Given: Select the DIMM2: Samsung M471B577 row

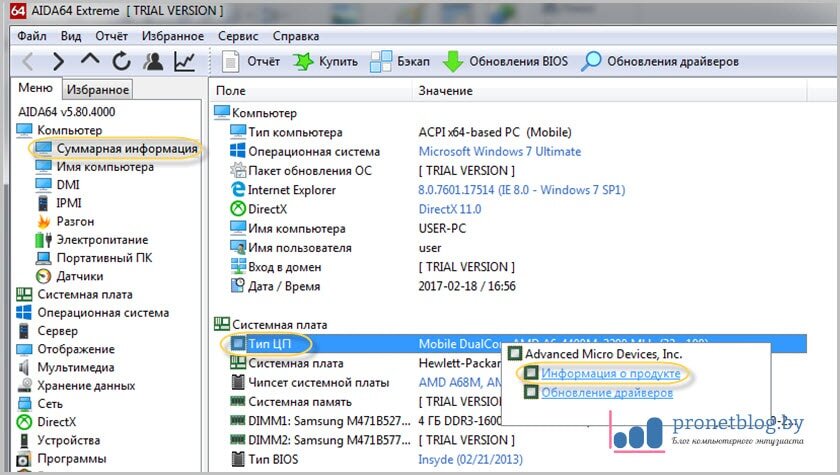Looking at the screenshot, I should [x=509, y=441].
